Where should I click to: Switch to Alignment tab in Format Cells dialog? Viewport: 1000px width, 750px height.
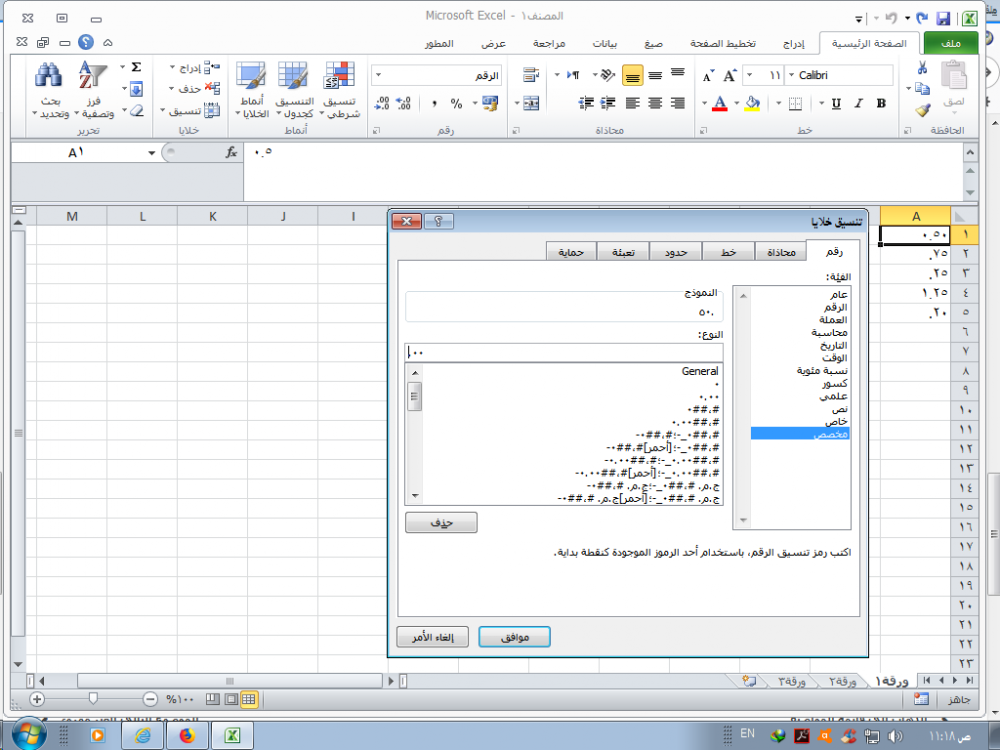[781, 252]
